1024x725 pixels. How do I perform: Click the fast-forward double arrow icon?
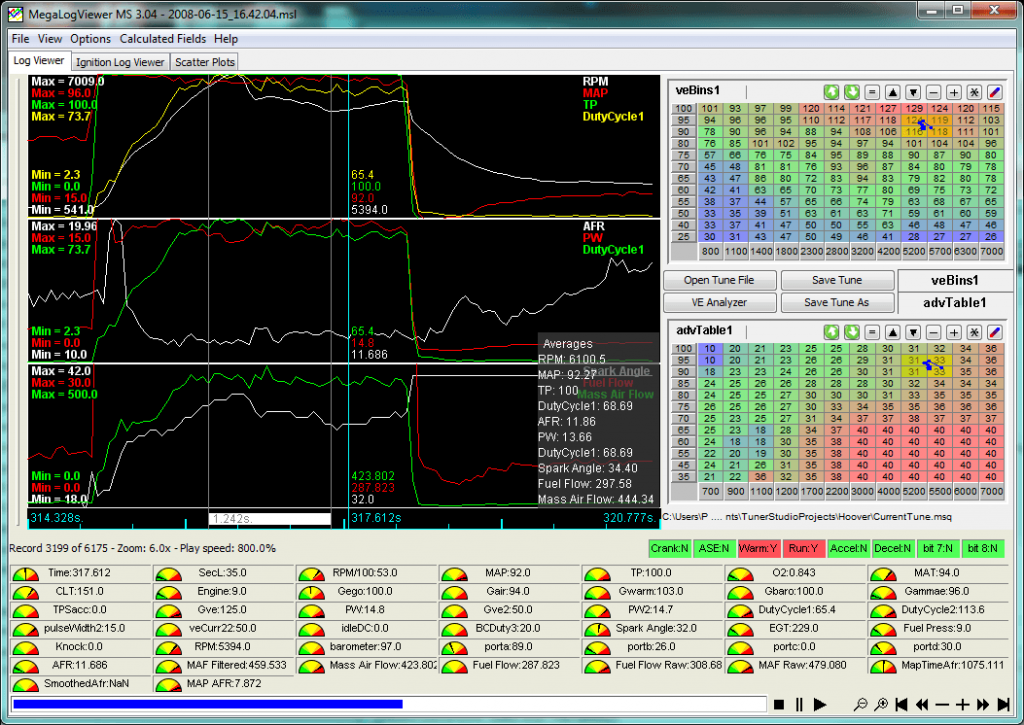point(983,704)
